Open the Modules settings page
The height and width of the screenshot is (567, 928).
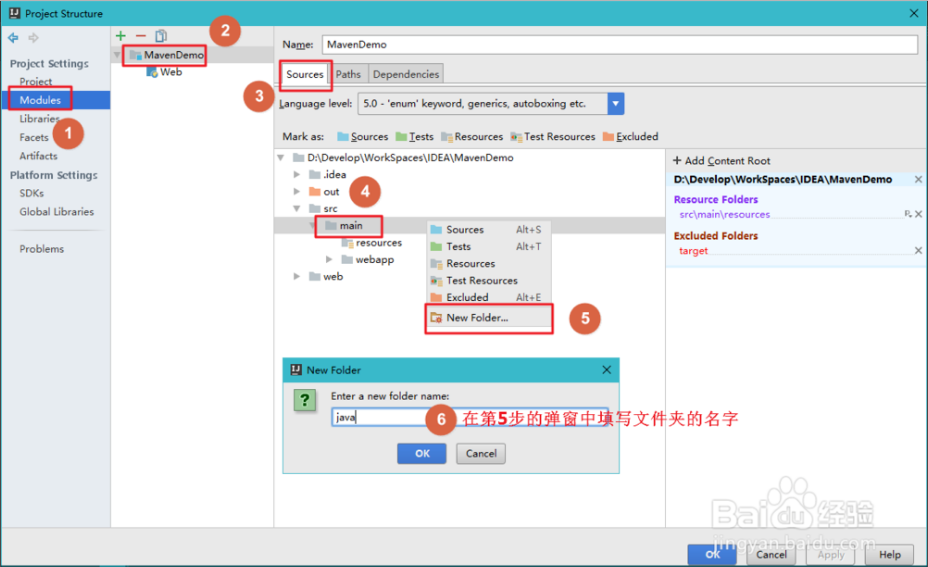click(40, 100)
